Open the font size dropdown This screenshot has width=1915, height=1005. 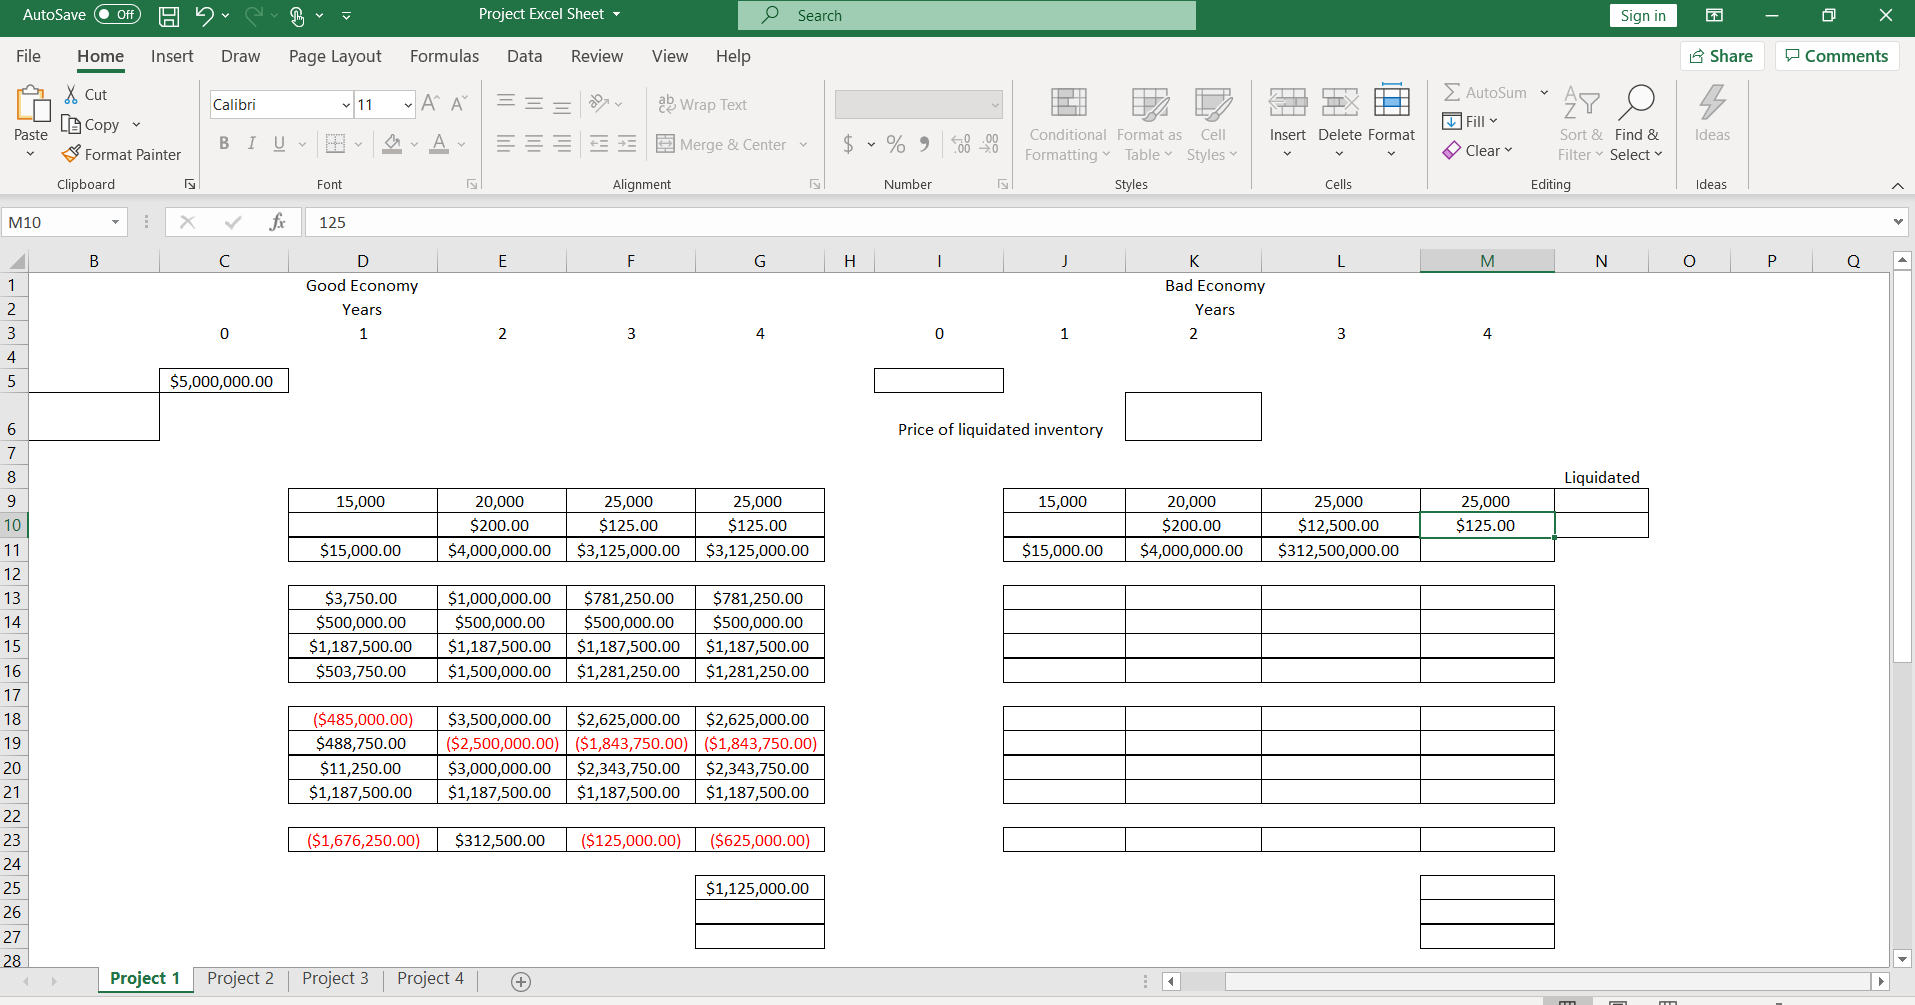tap(408, 105)
